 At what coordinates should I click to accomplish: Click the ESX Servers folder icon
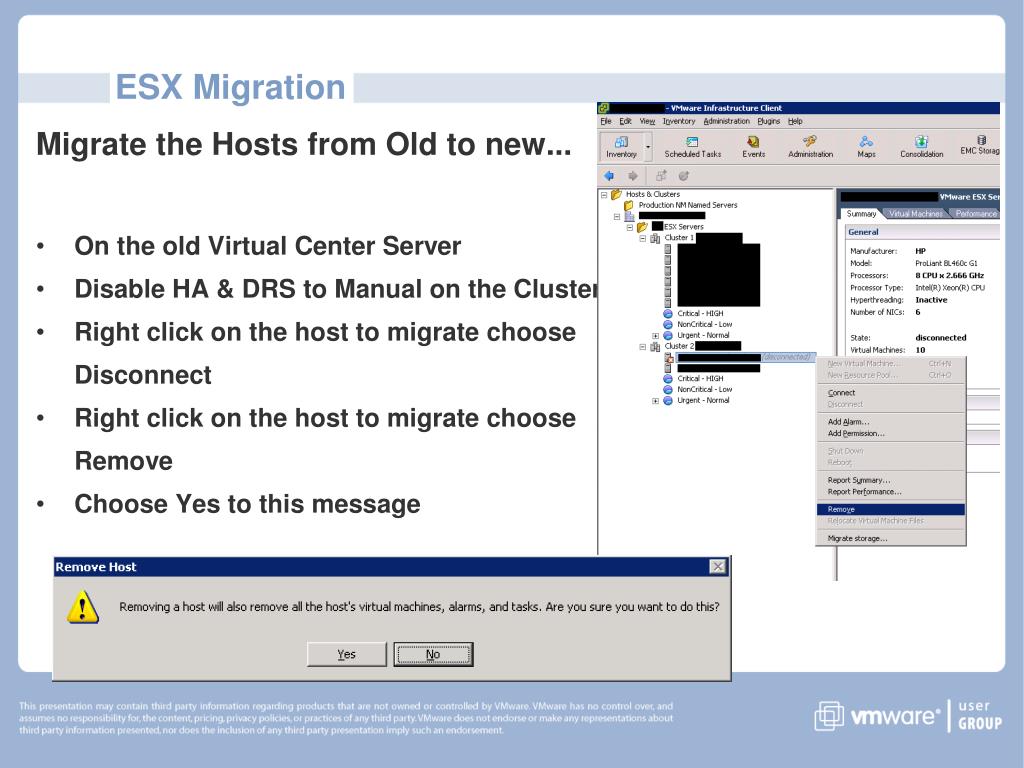click(x=642, y=227)
